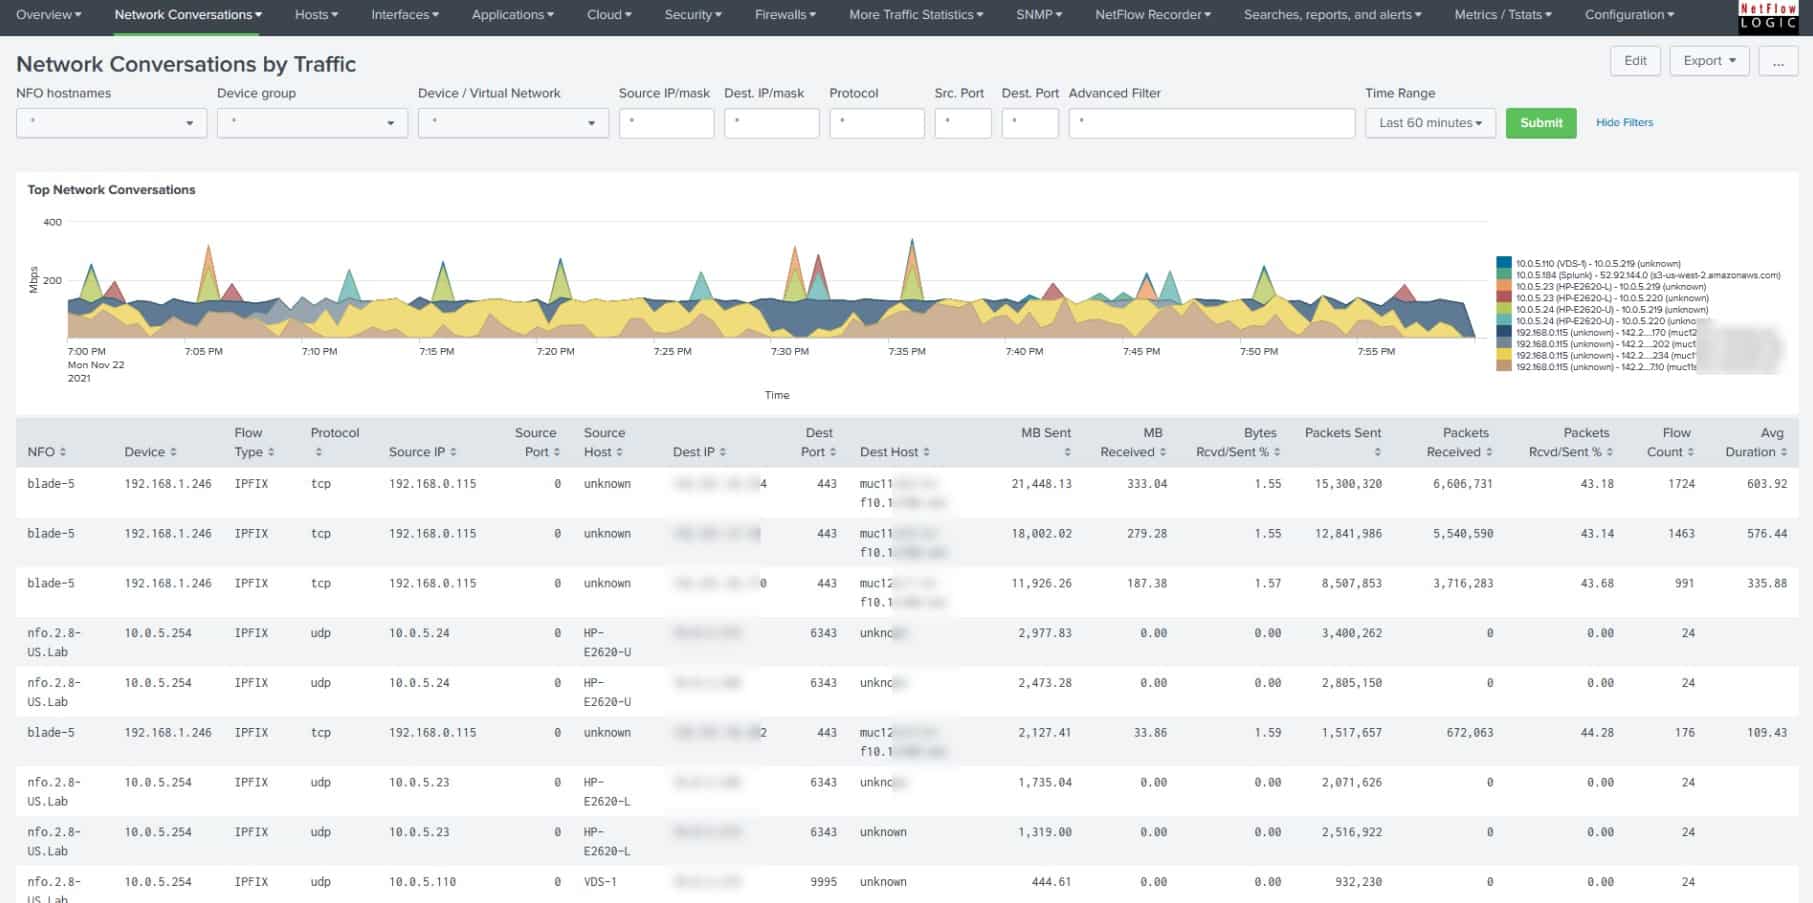Click the Advanced Filter input field

coord(1212,123)
